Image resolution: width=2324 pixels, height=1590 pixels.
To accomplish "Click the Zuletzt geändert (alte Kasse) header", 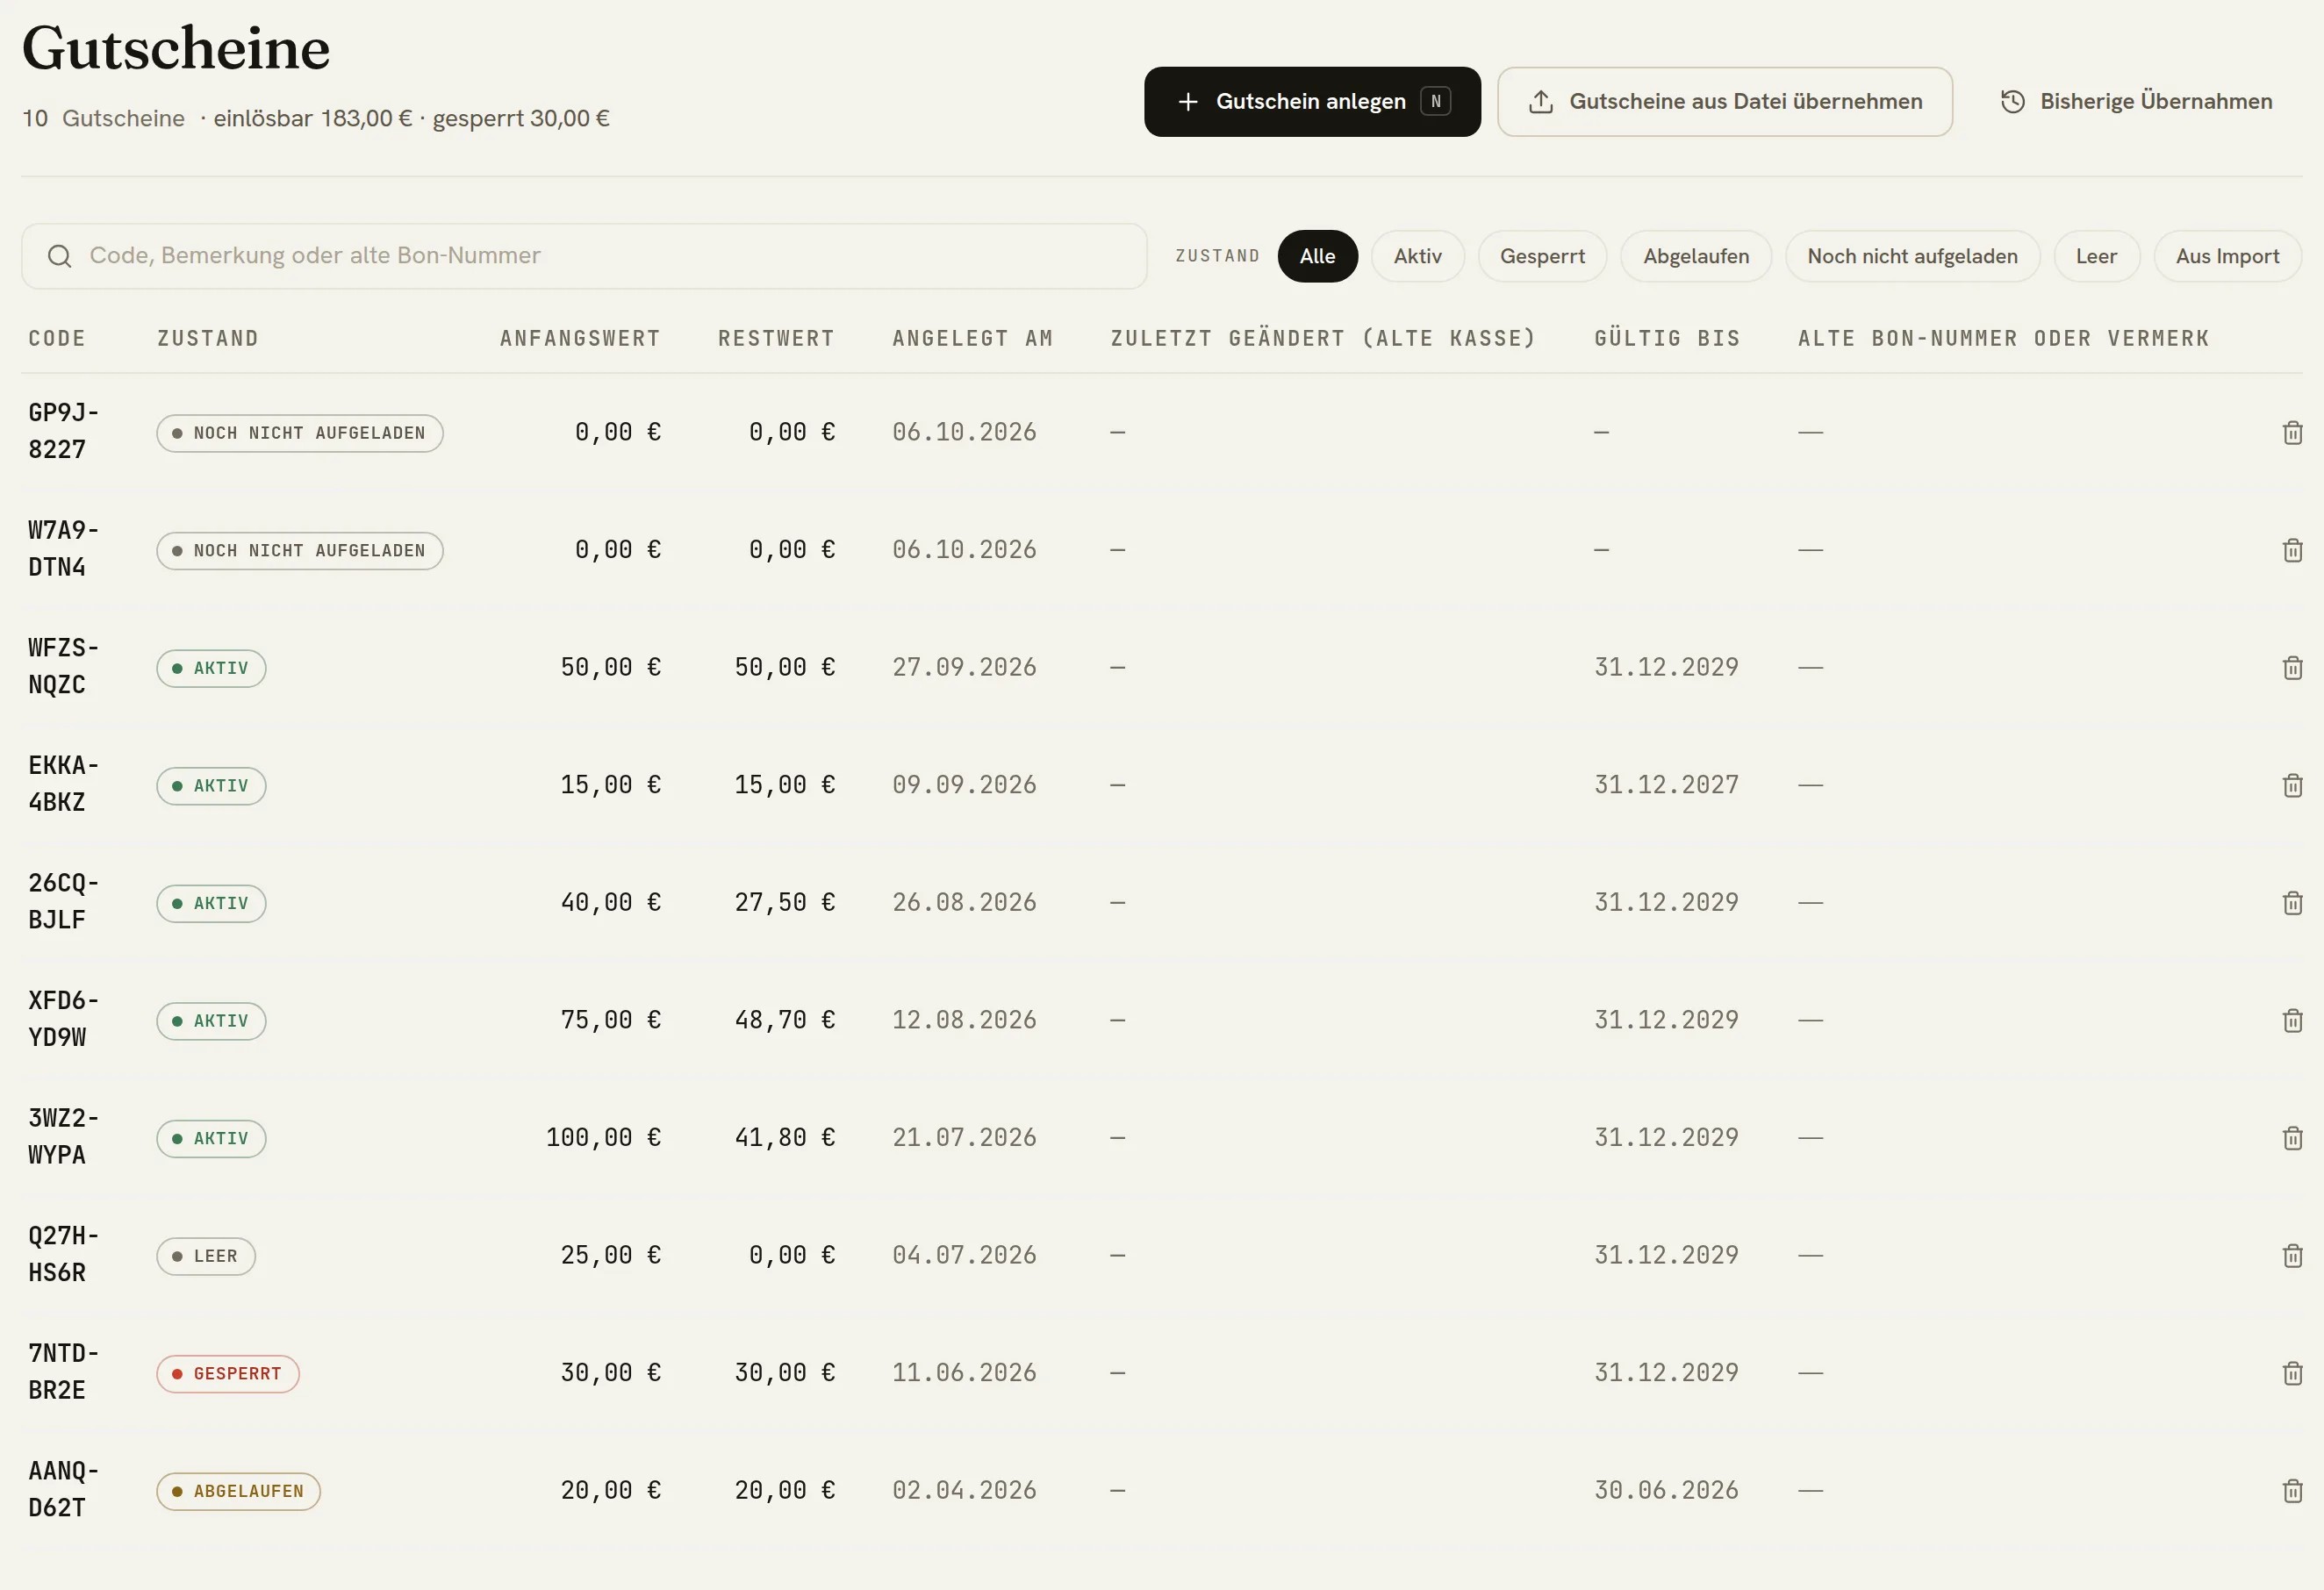I will [1322, 338].
